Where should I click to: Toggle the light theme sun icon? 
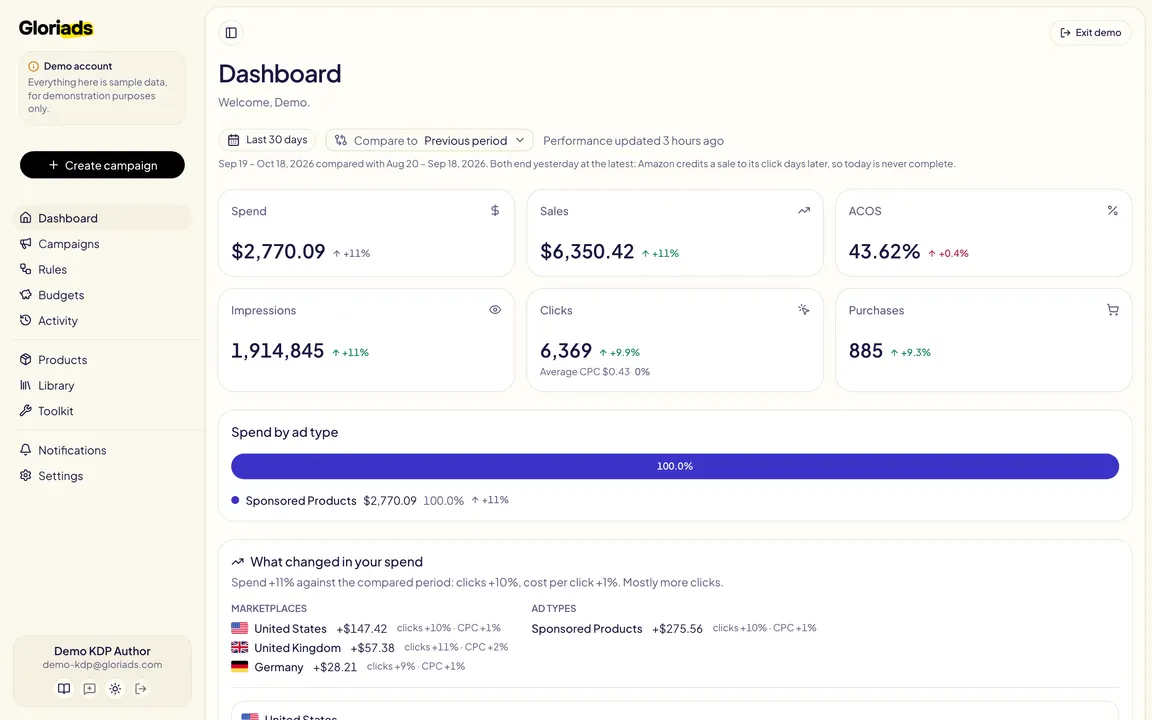pyautogui.click(x=115, y=688)
